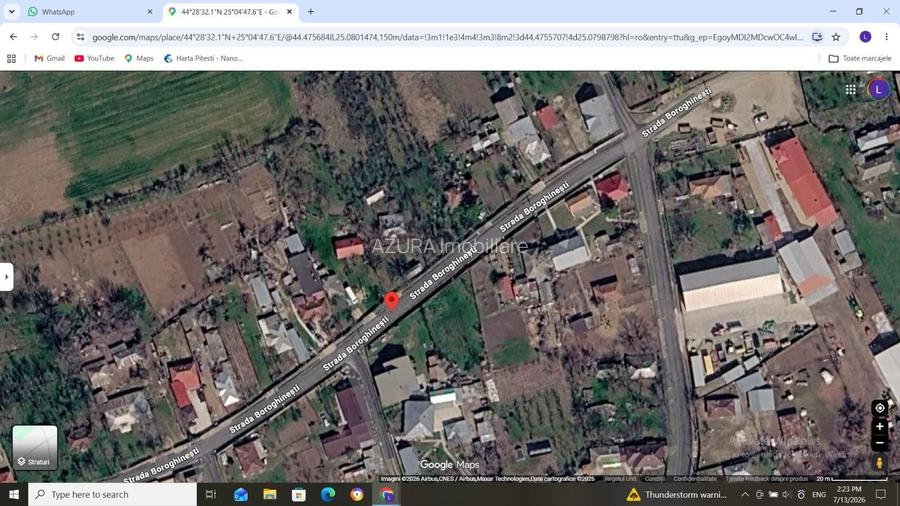Open Microsoft Edge from taskbar
The image size is (900, 506).
click(x=328, y=495)
